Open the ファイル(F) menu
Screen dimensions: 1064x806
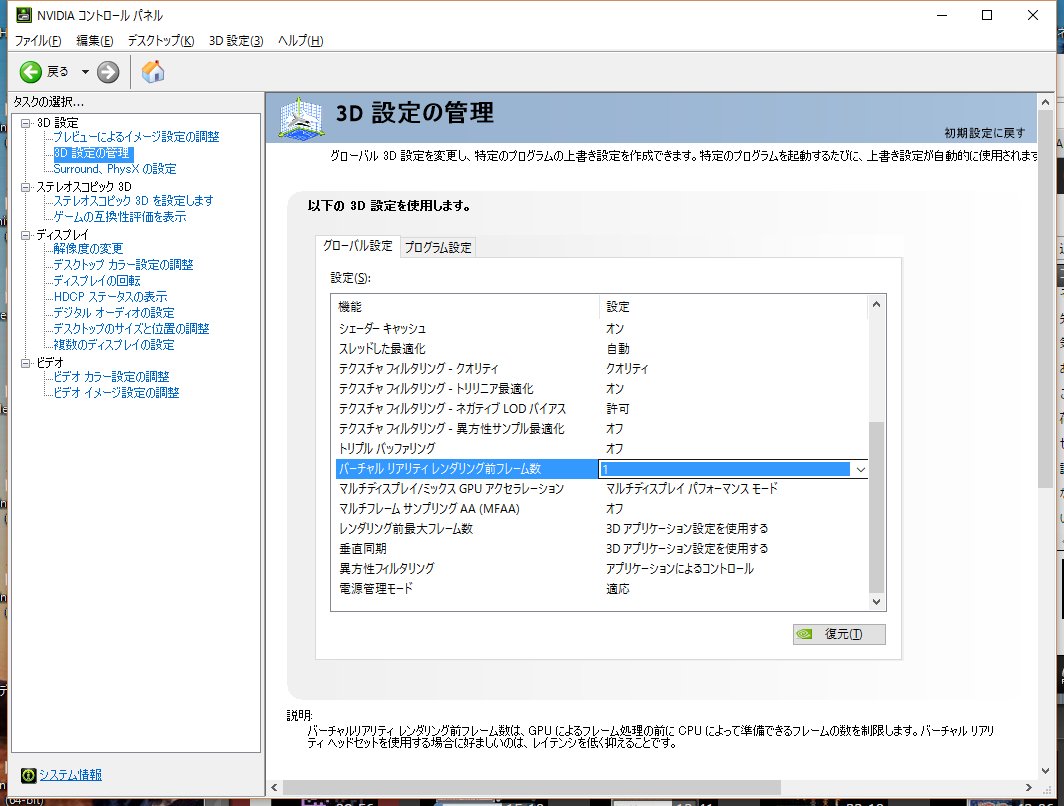point(38,41)
